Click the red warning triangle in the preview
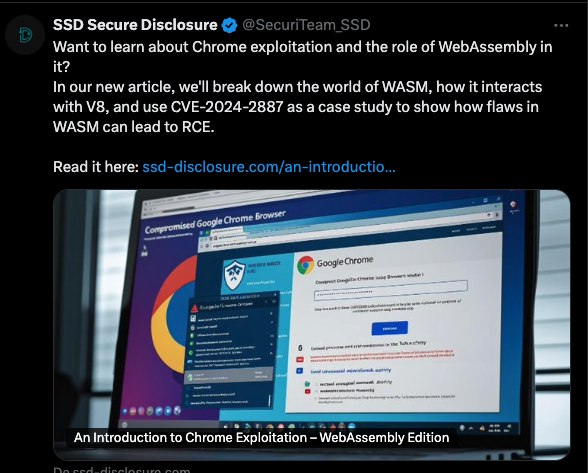The image size is (588, 473). (x=194, y=309)
